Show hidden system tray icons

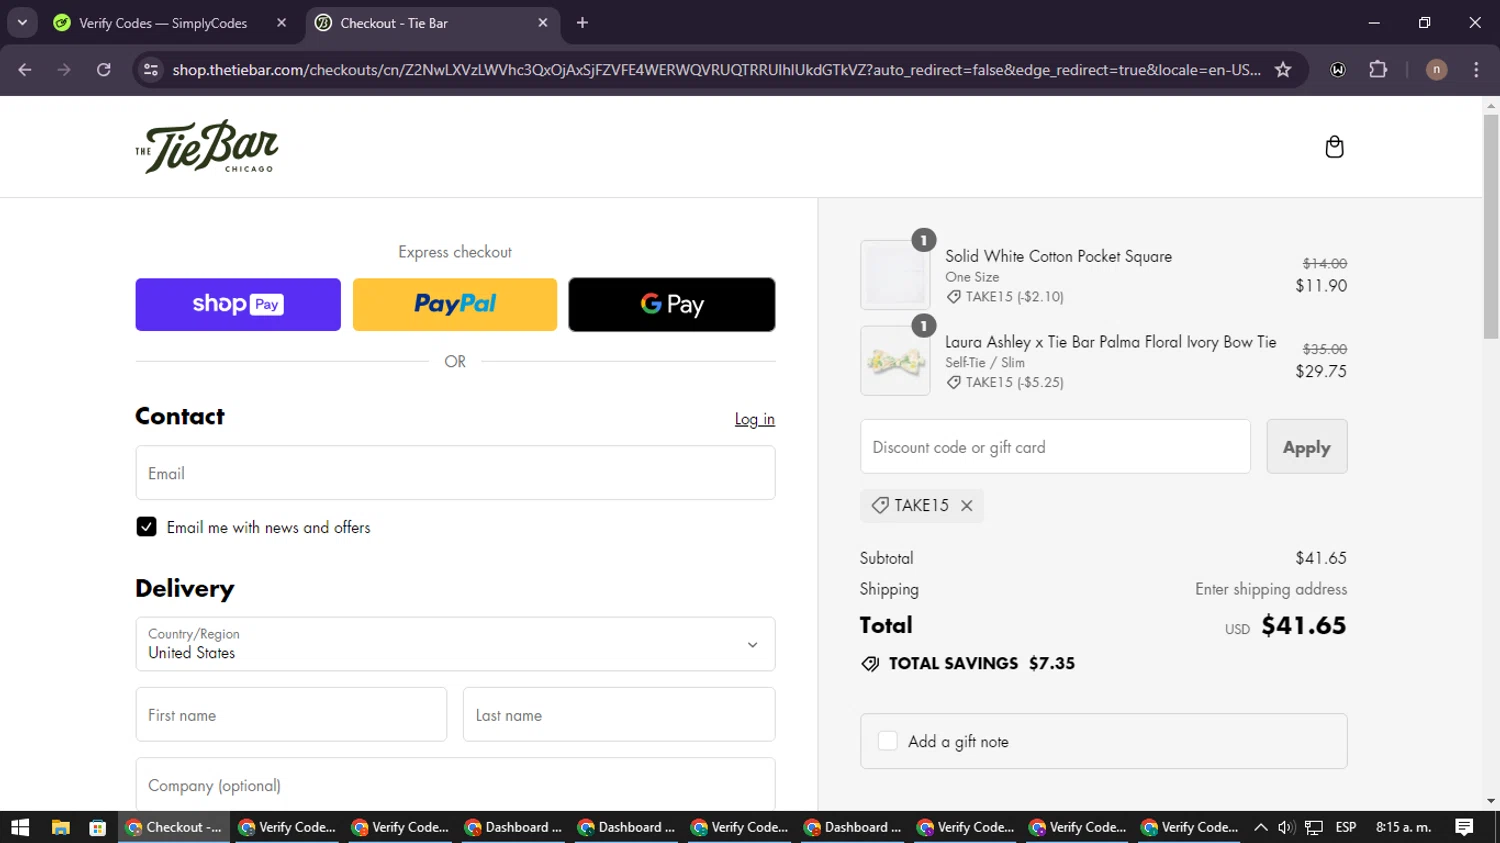(x=1261, y=827)
